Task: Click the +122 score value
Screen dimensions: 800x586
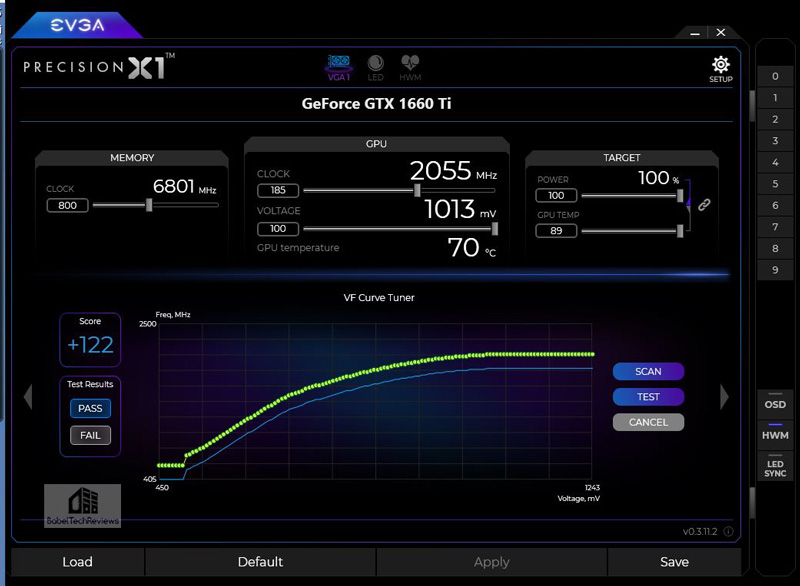Action: click(90, 345)
